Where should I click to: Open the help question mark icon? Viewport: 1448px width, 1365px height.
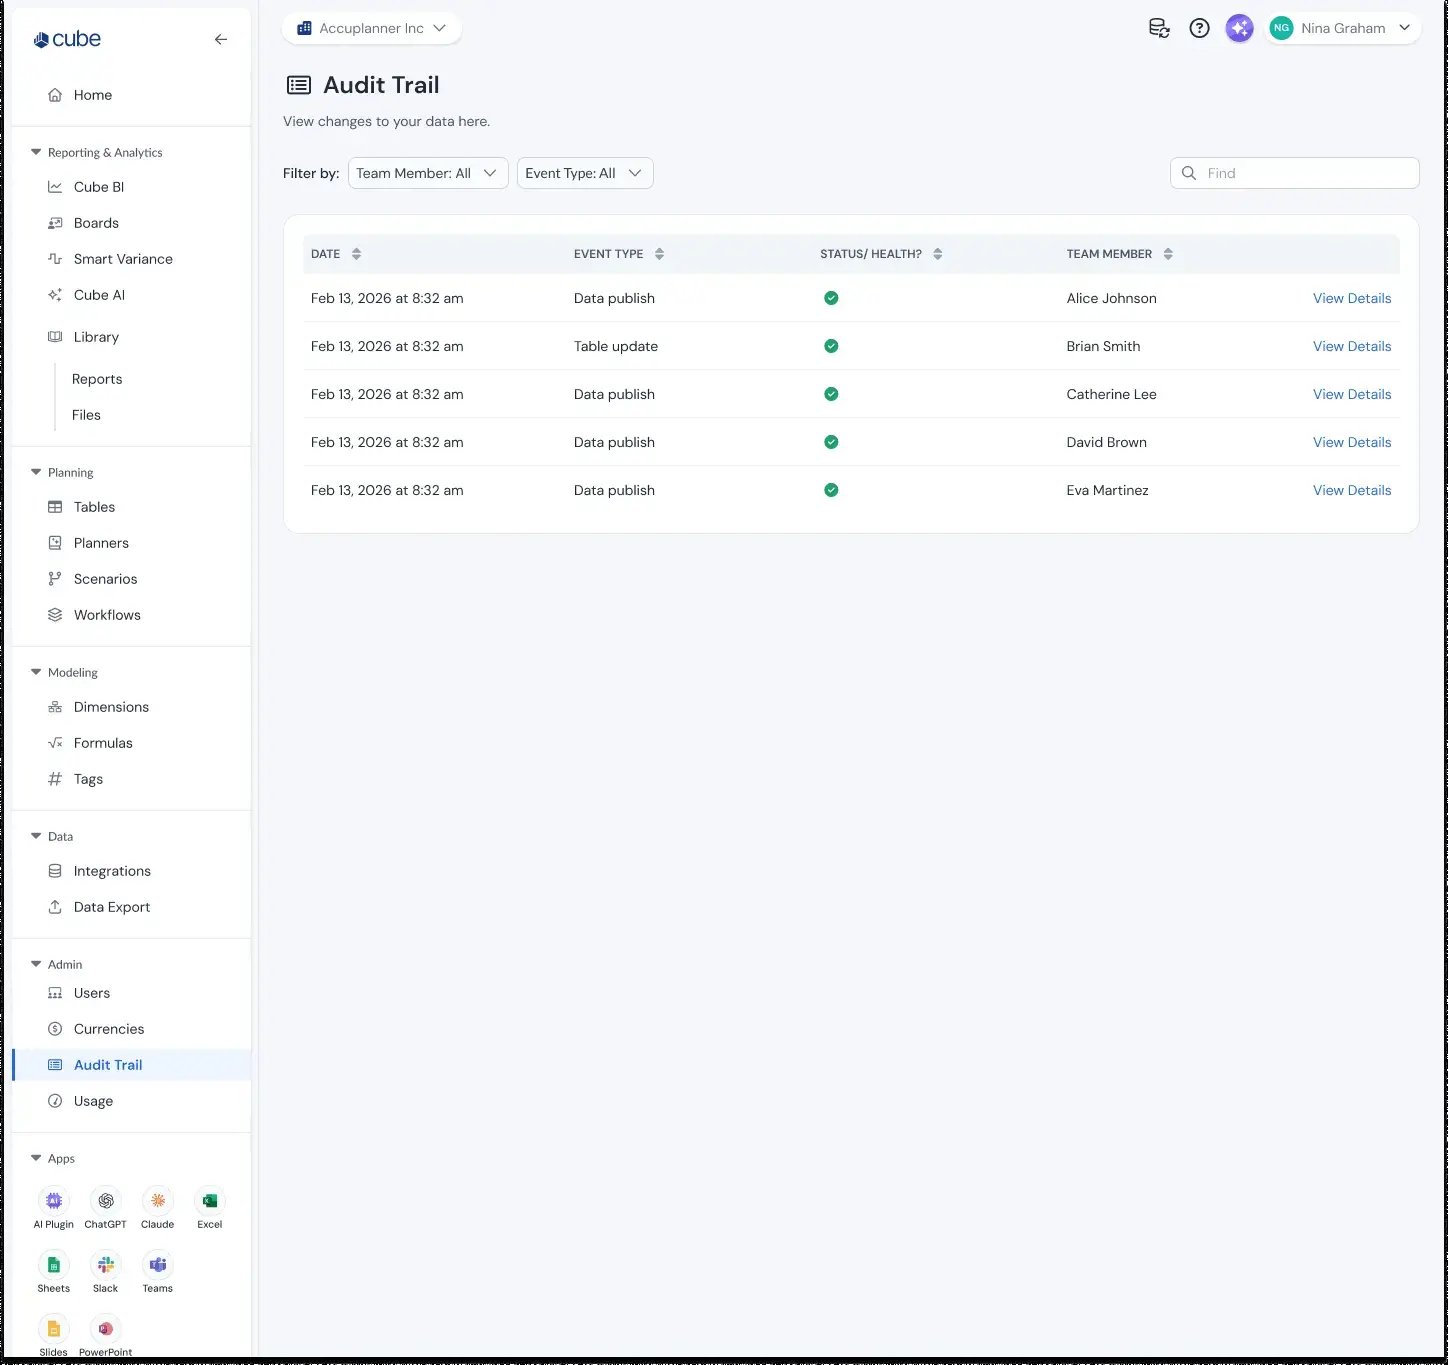tap(1199, 28)
